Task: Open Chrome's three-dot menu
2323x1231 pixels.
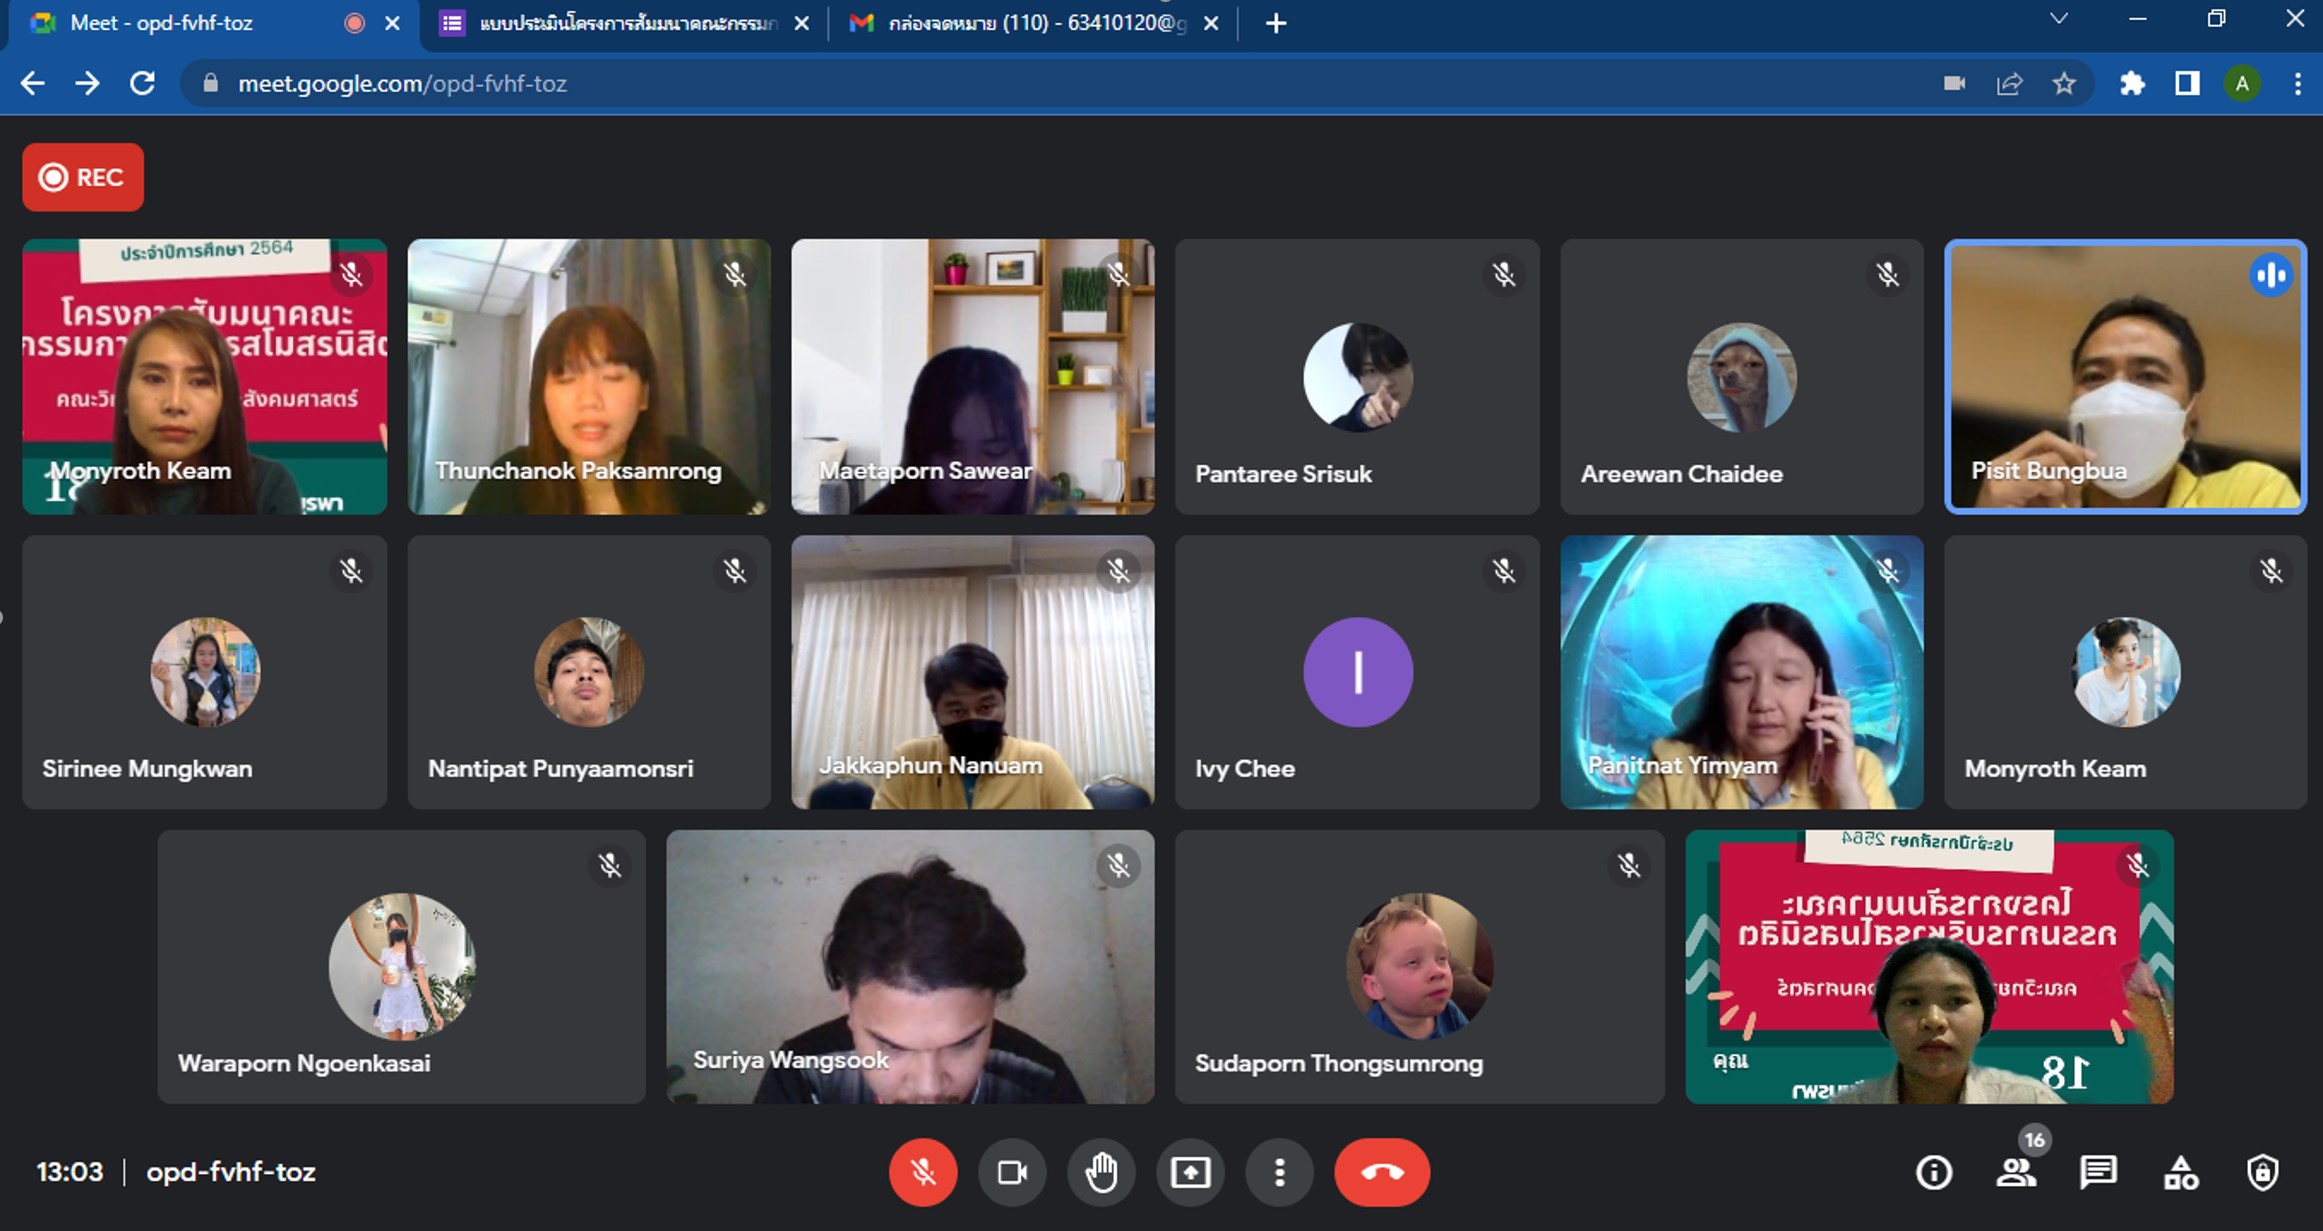Action: (x=2297, y=84)
